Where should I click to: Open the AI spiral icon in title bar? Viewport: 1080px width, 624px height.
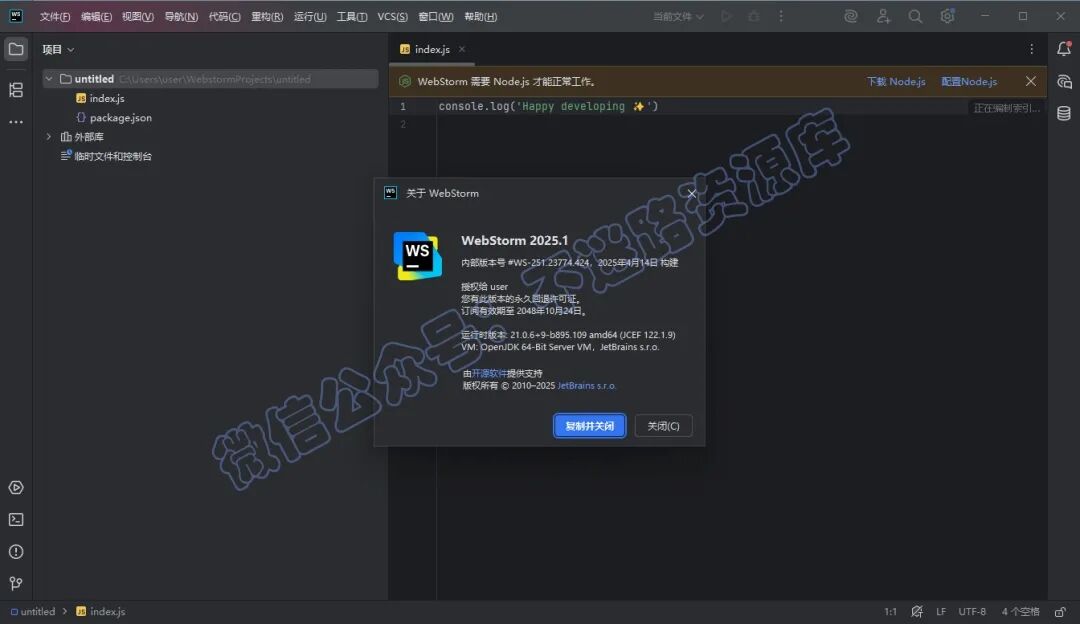[x=851, y=16]
